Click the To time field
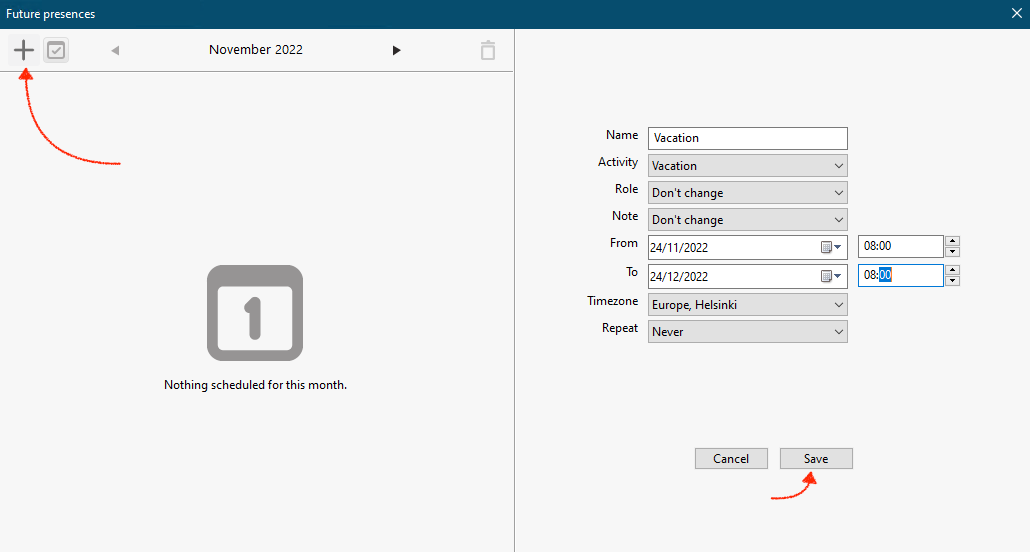 pyautogui.click(x=901, y=275)
